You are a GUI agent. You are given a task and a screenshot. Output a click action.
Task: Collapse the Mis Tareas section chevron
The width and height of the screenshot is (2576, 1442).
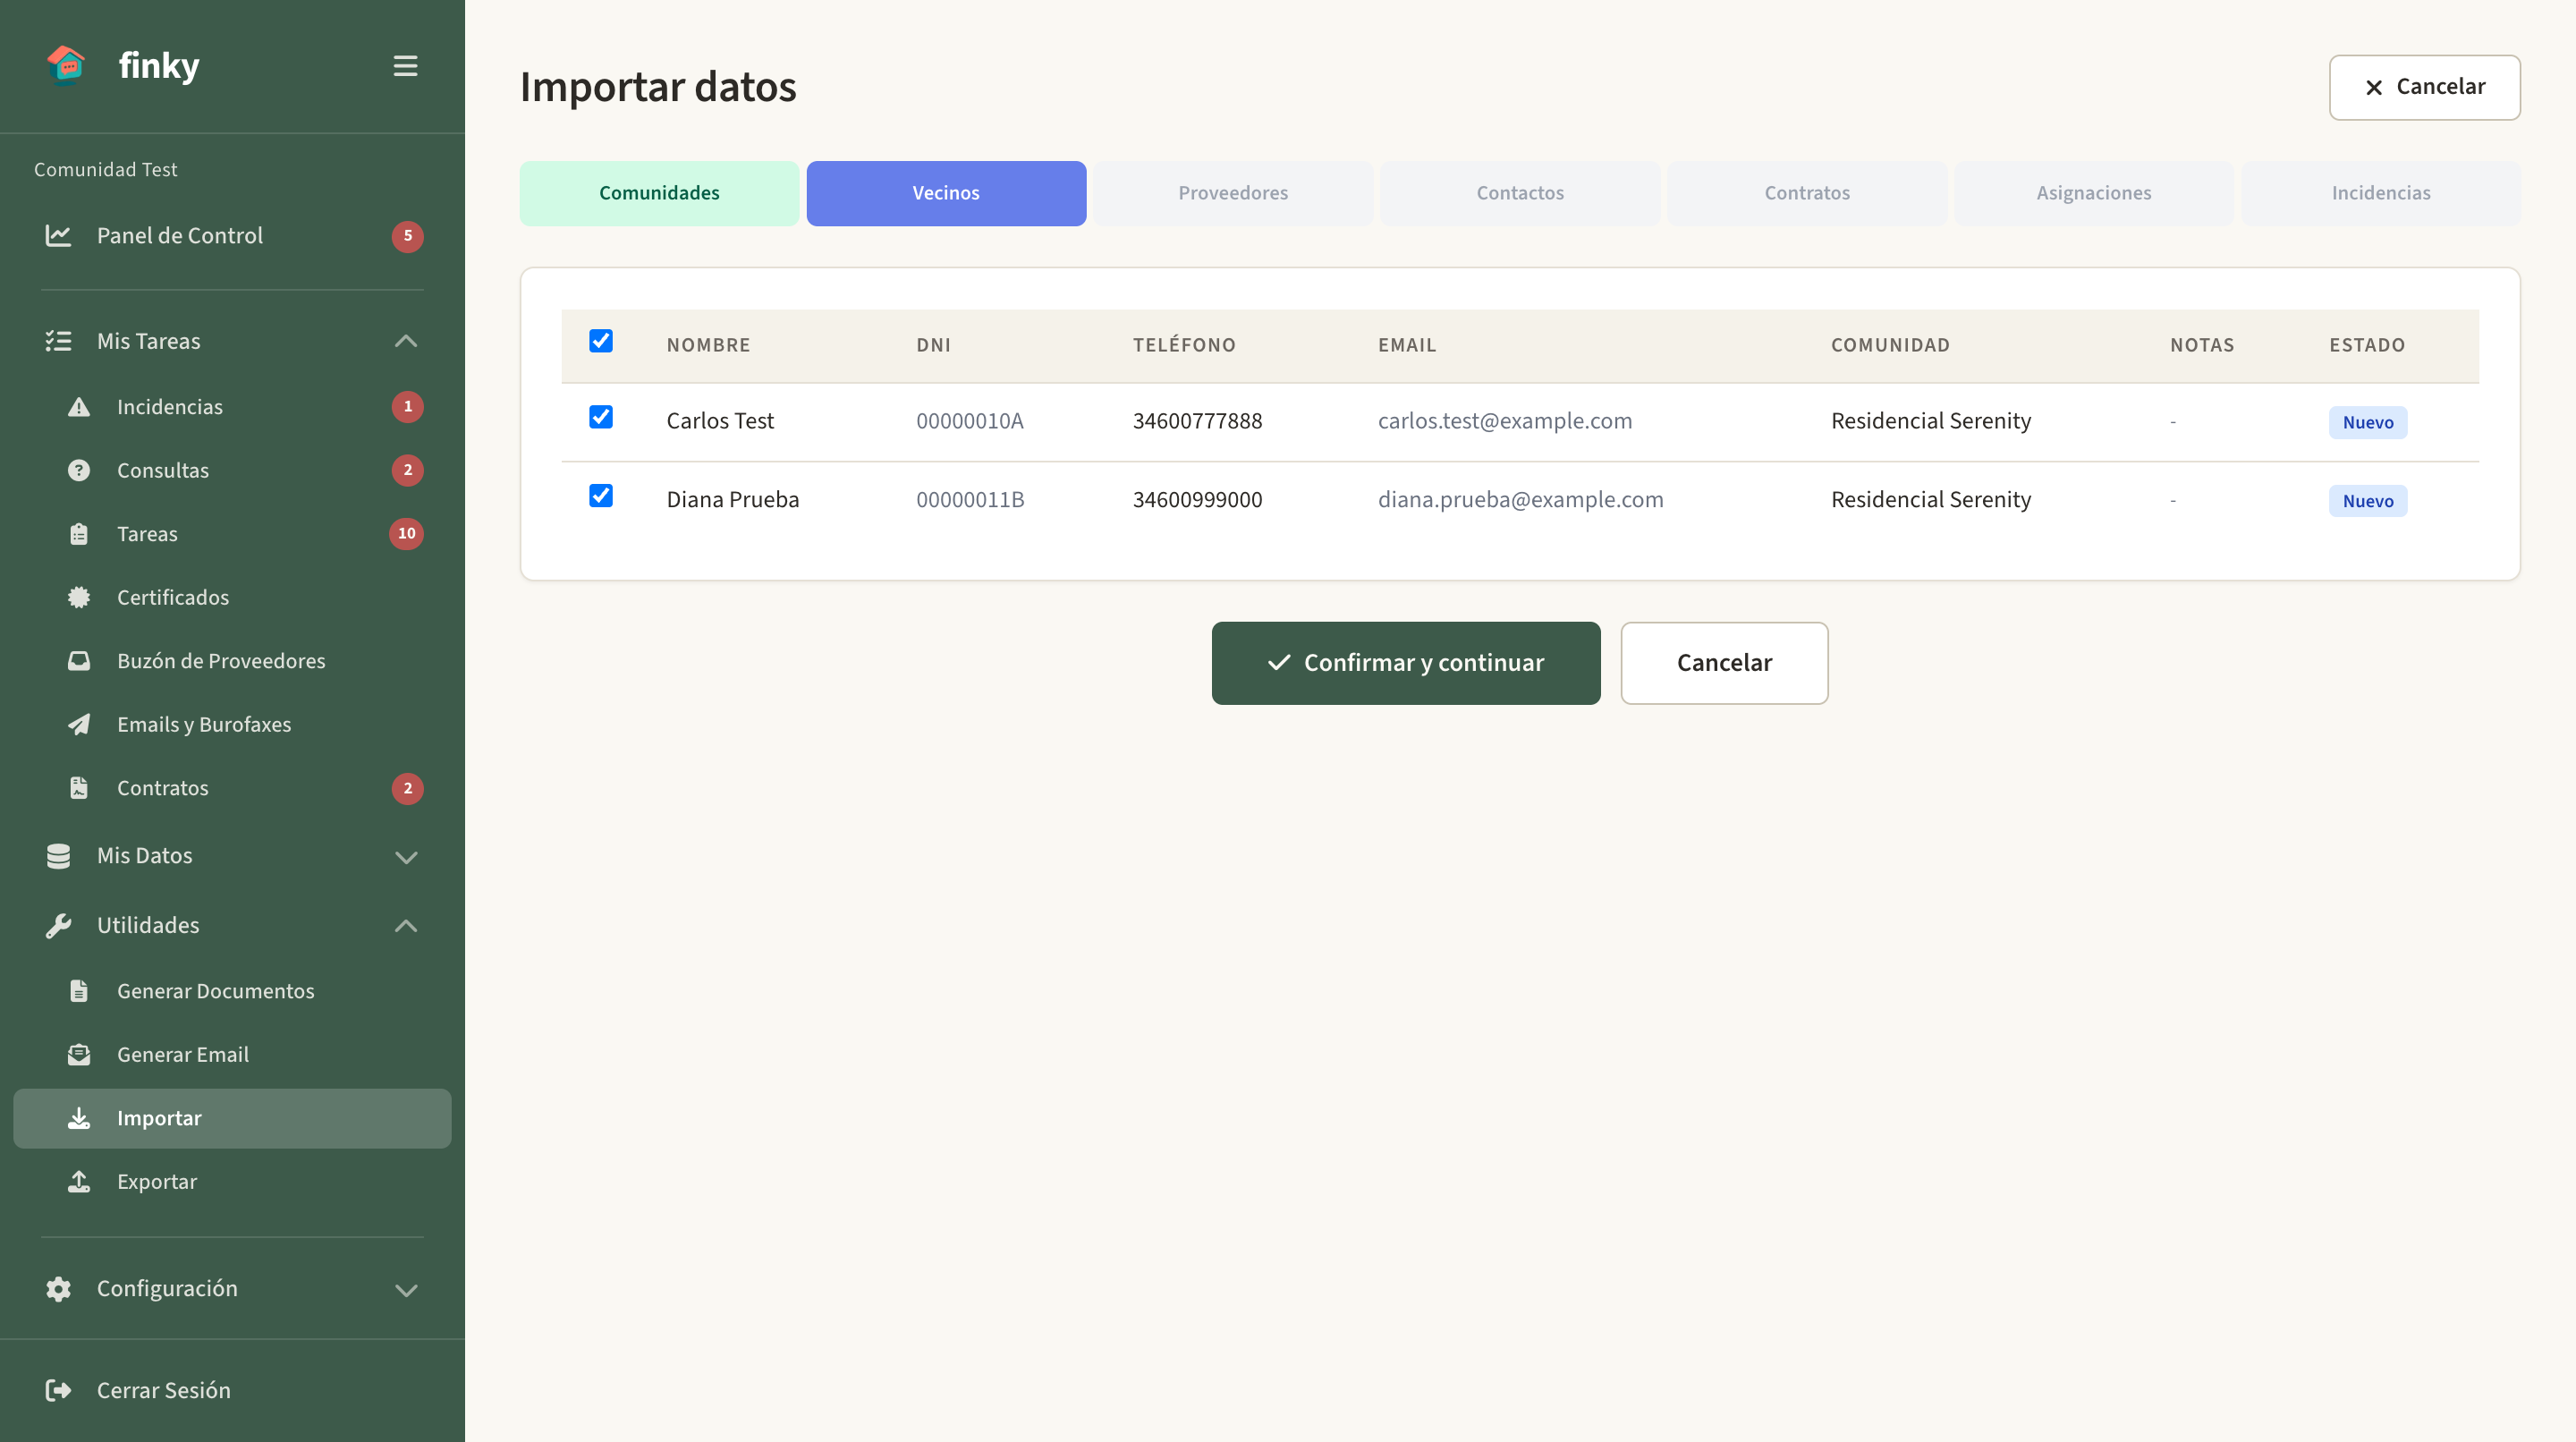406,341
